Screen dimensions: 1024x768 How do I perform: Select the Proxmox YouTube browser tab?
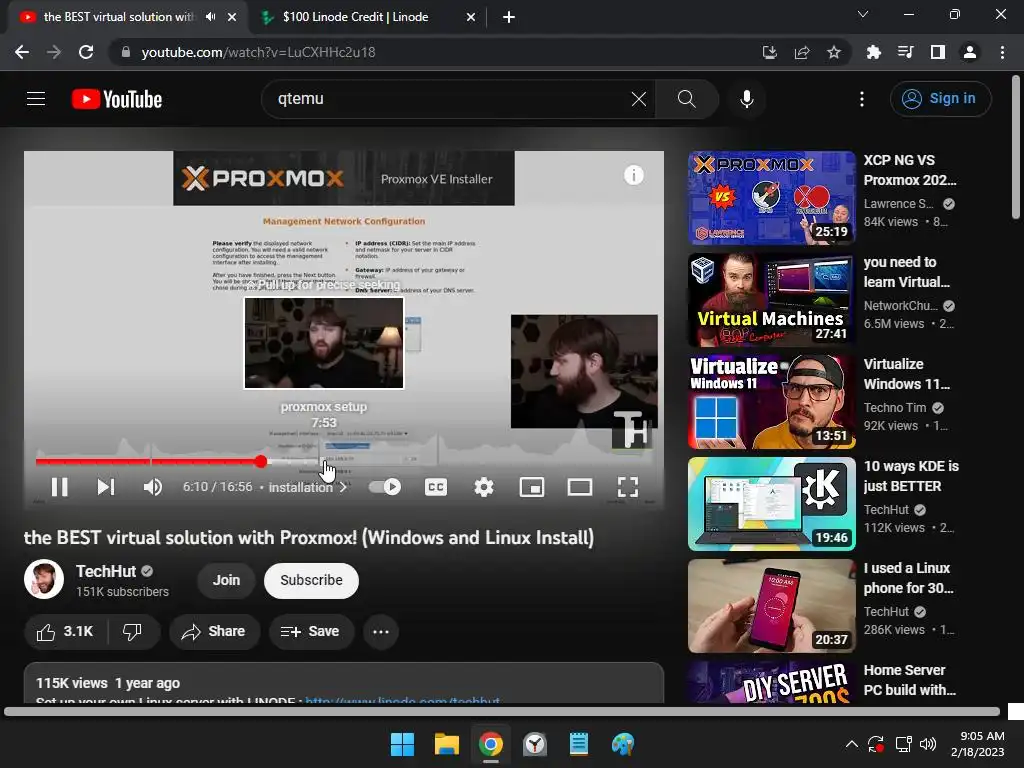pyautogui.click(x=118, y=17)
